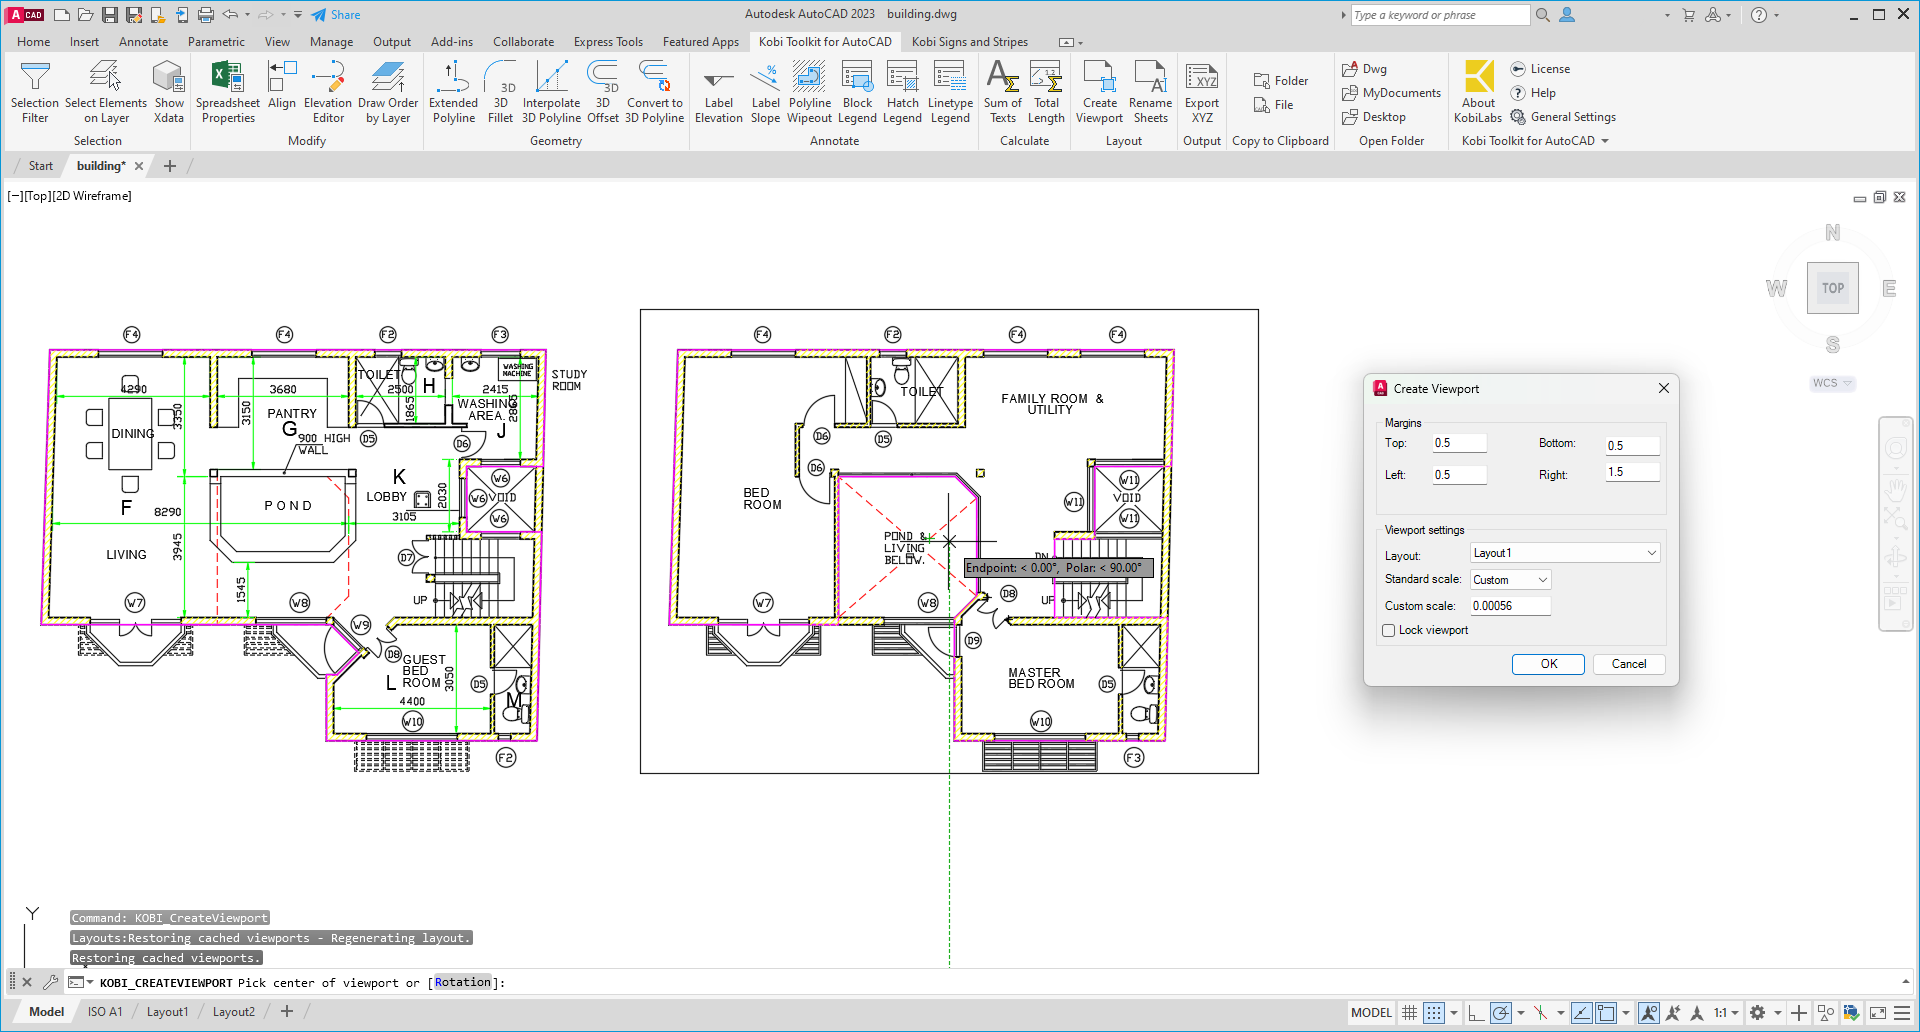Toggle drawing grid display in status bar
The height and width of the screenshot is (1032, 1920).
pos(1409,1013)
